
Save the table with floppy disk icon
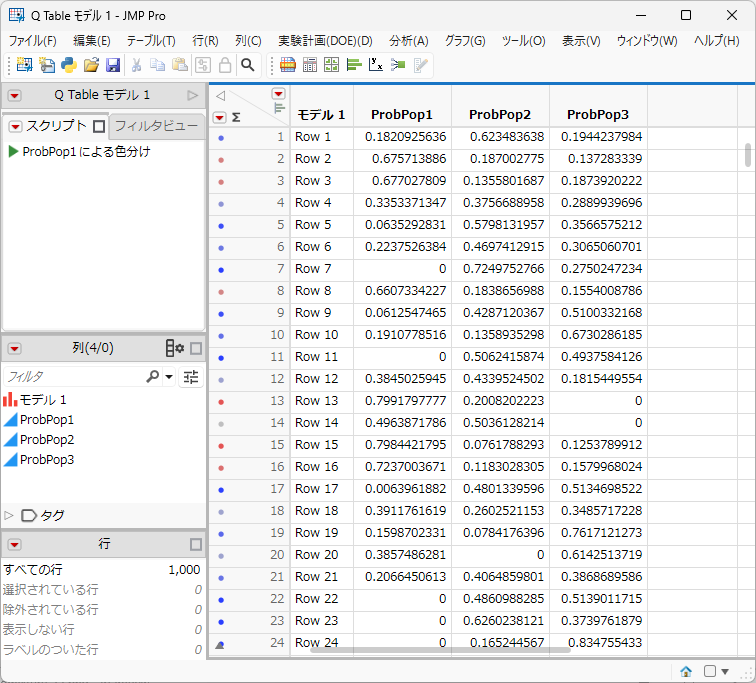[x=113, y=65]
